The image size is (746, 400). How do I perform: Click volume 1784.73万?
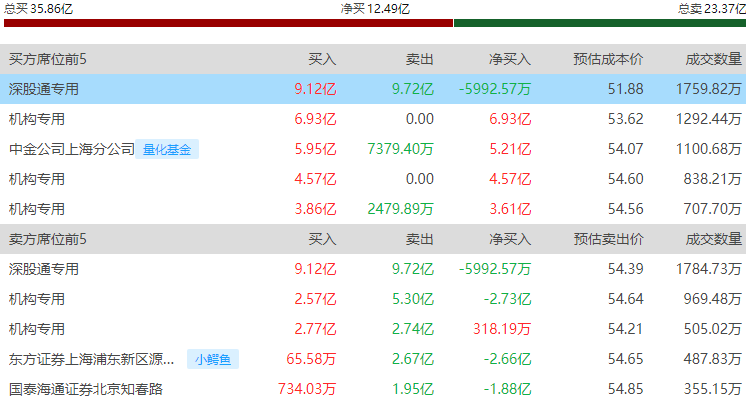coord(709,269)
